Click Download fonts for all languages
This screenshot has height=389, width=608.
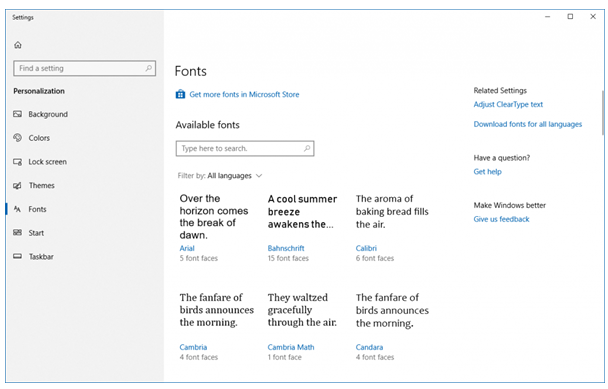pyautogui.click(x=528, y=124)
